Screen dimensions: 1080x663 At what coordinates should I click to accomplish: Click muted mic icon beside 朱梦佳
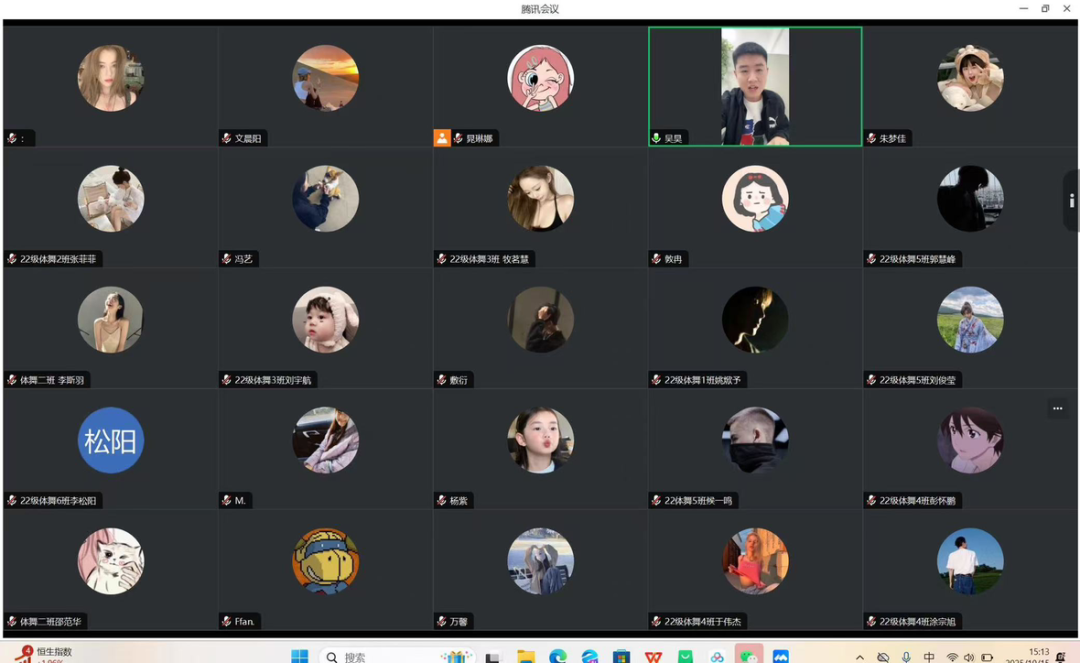[x=872, y=138]
